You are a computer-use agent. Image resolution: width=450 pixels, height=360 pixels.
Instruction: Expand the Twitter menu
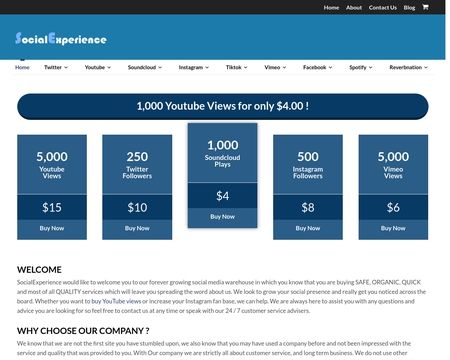click(x=56, y=67)
